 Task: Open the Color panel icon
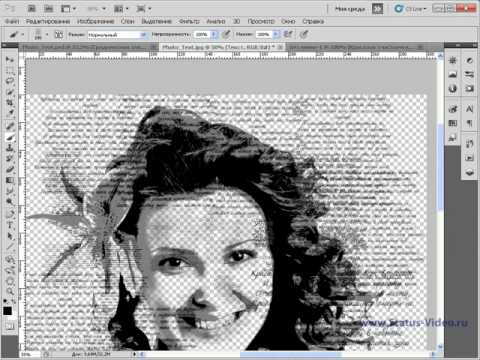tap(452, 109)
